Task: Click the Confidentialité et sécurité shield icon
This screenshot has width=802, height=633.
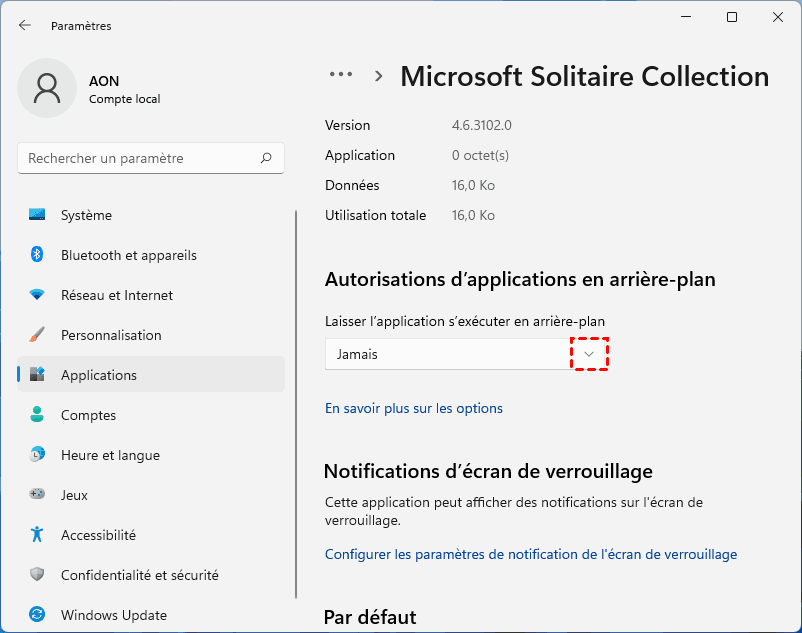Action: pos(38,575)
